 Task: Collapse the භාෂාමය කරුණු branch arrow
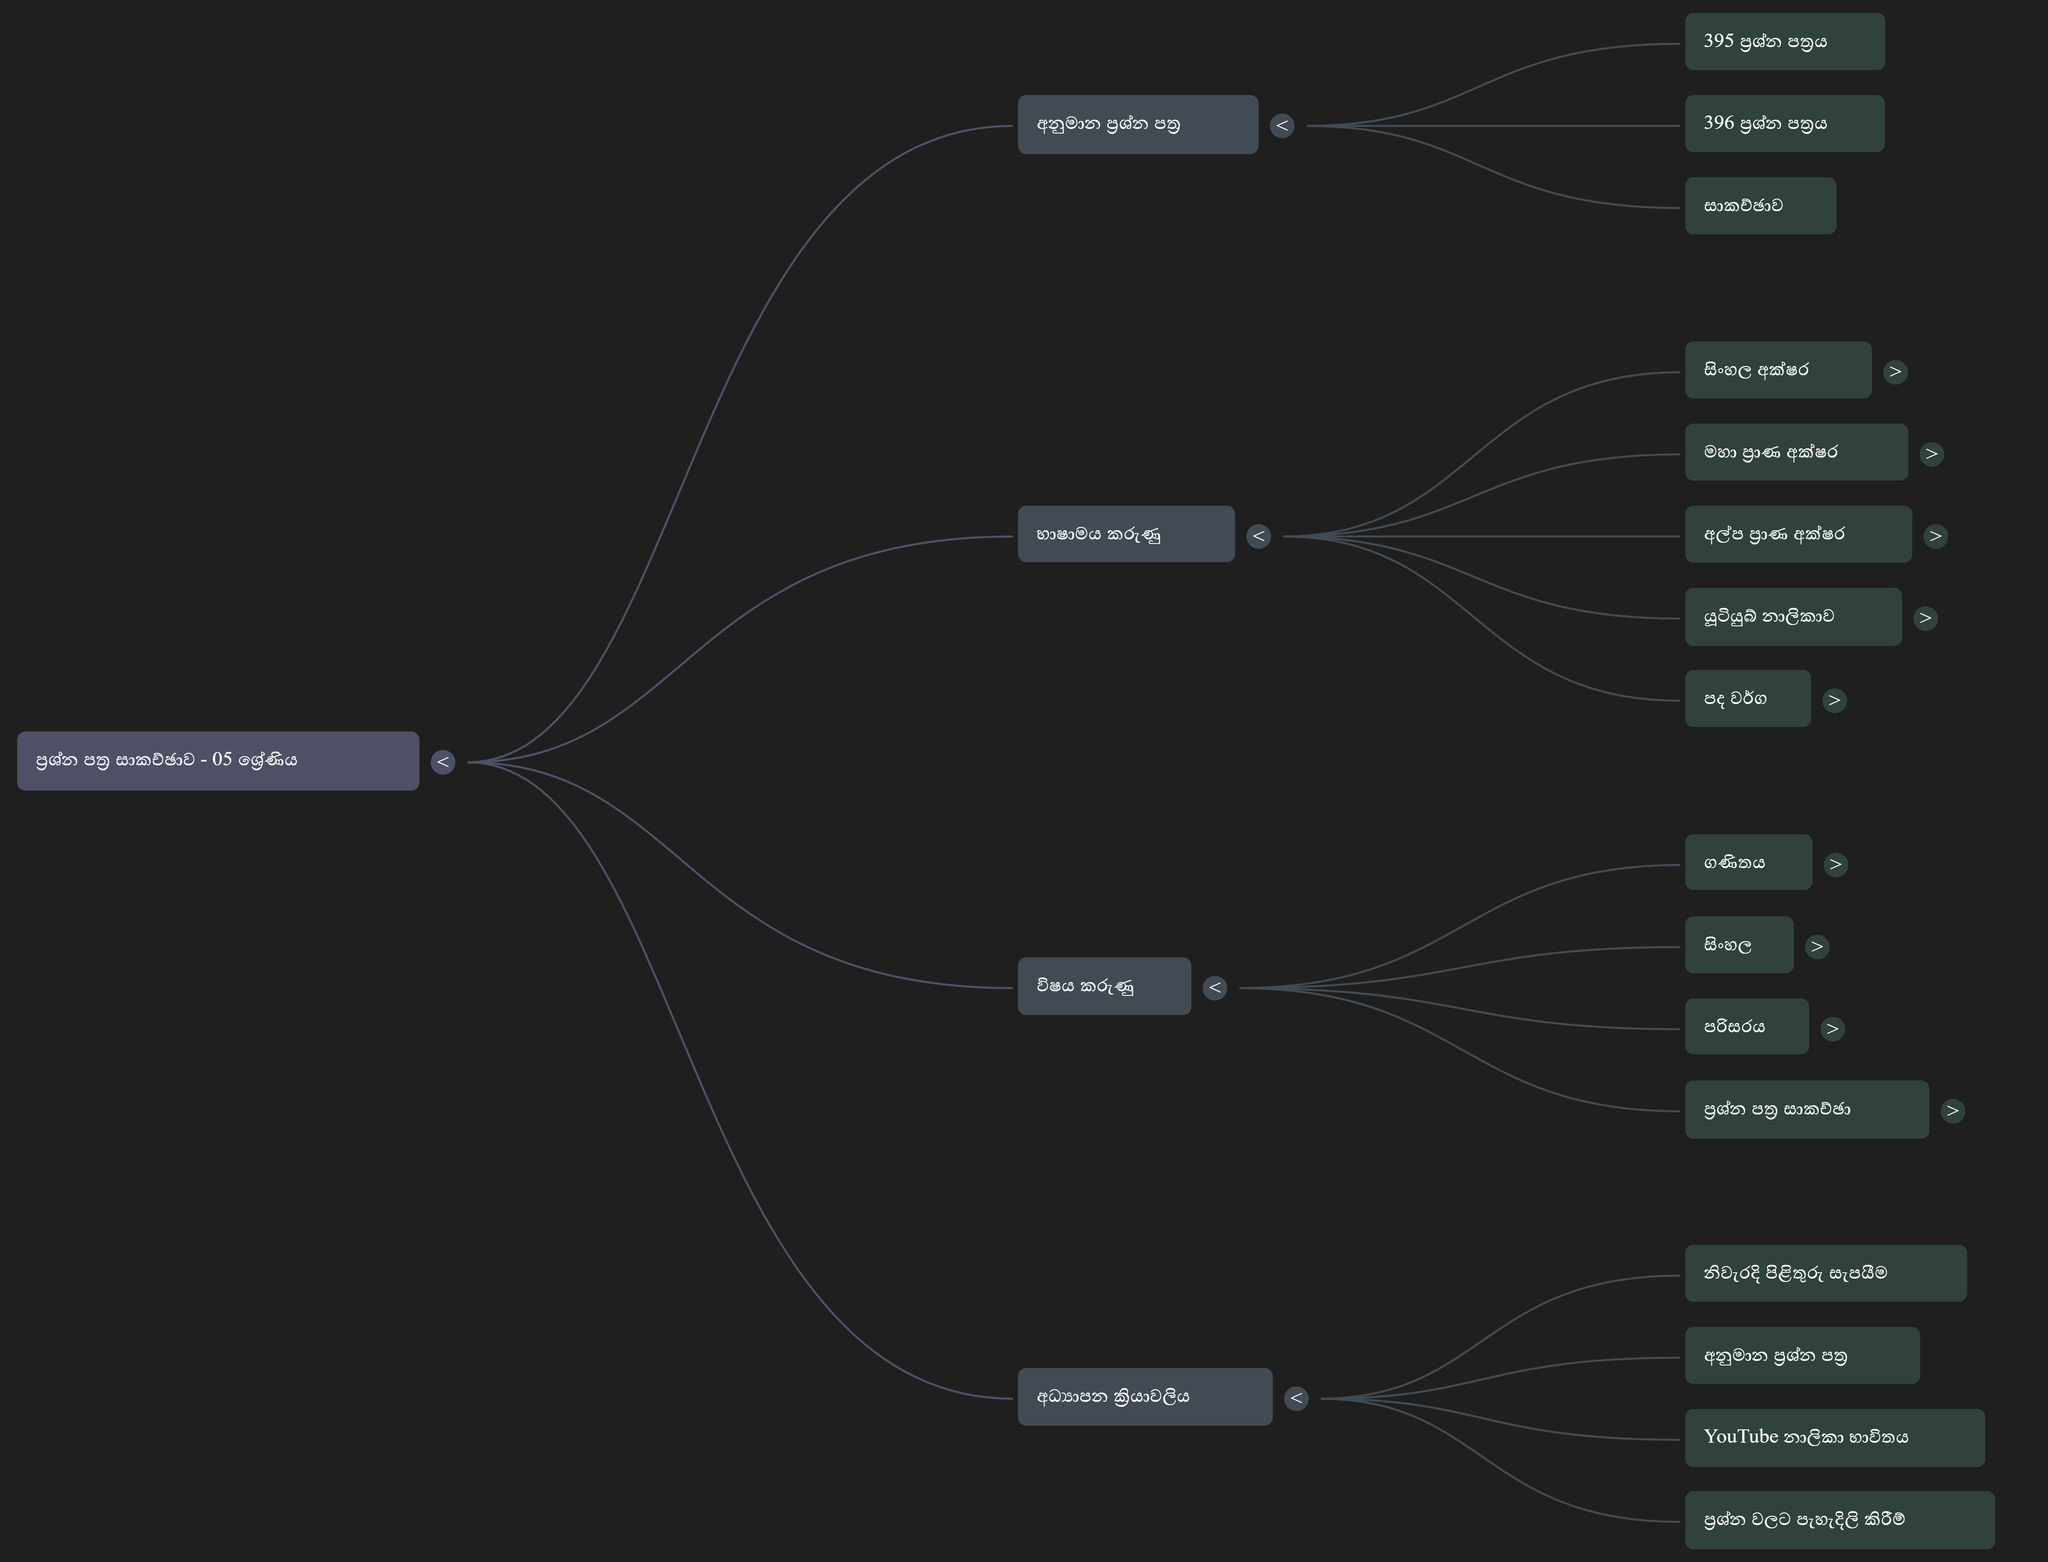point(1258,536)
